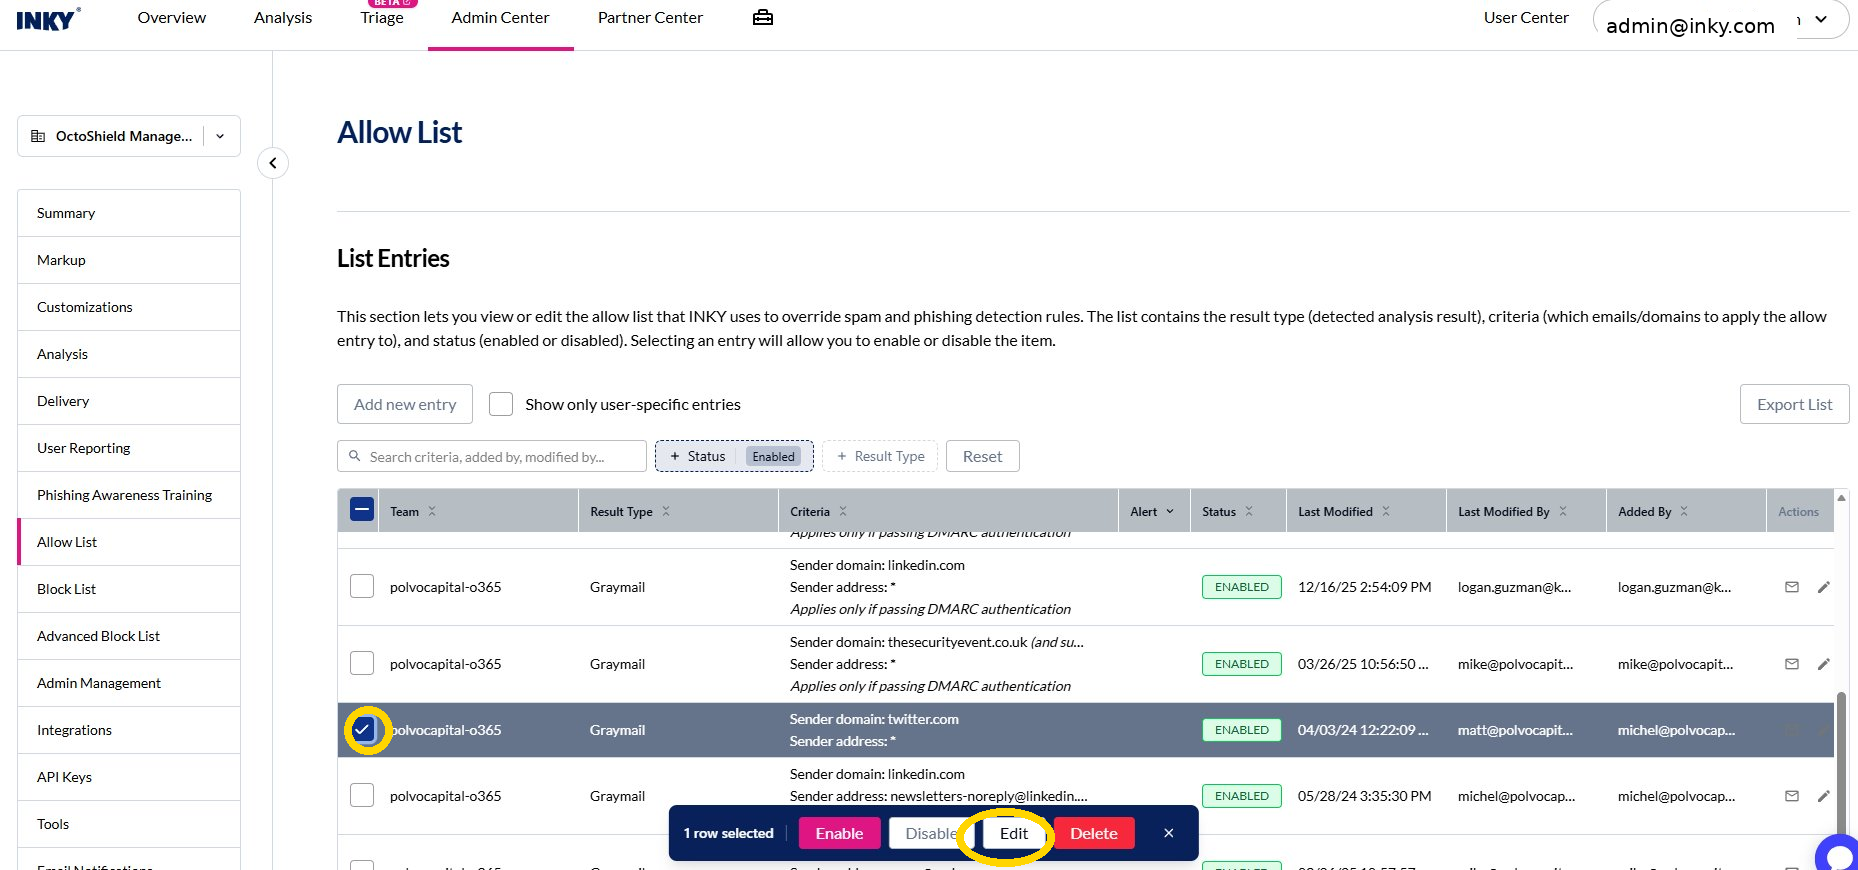Sort by the Team column icon
1858x870 pixels.
pyautogui.click(x=432, y=511)
